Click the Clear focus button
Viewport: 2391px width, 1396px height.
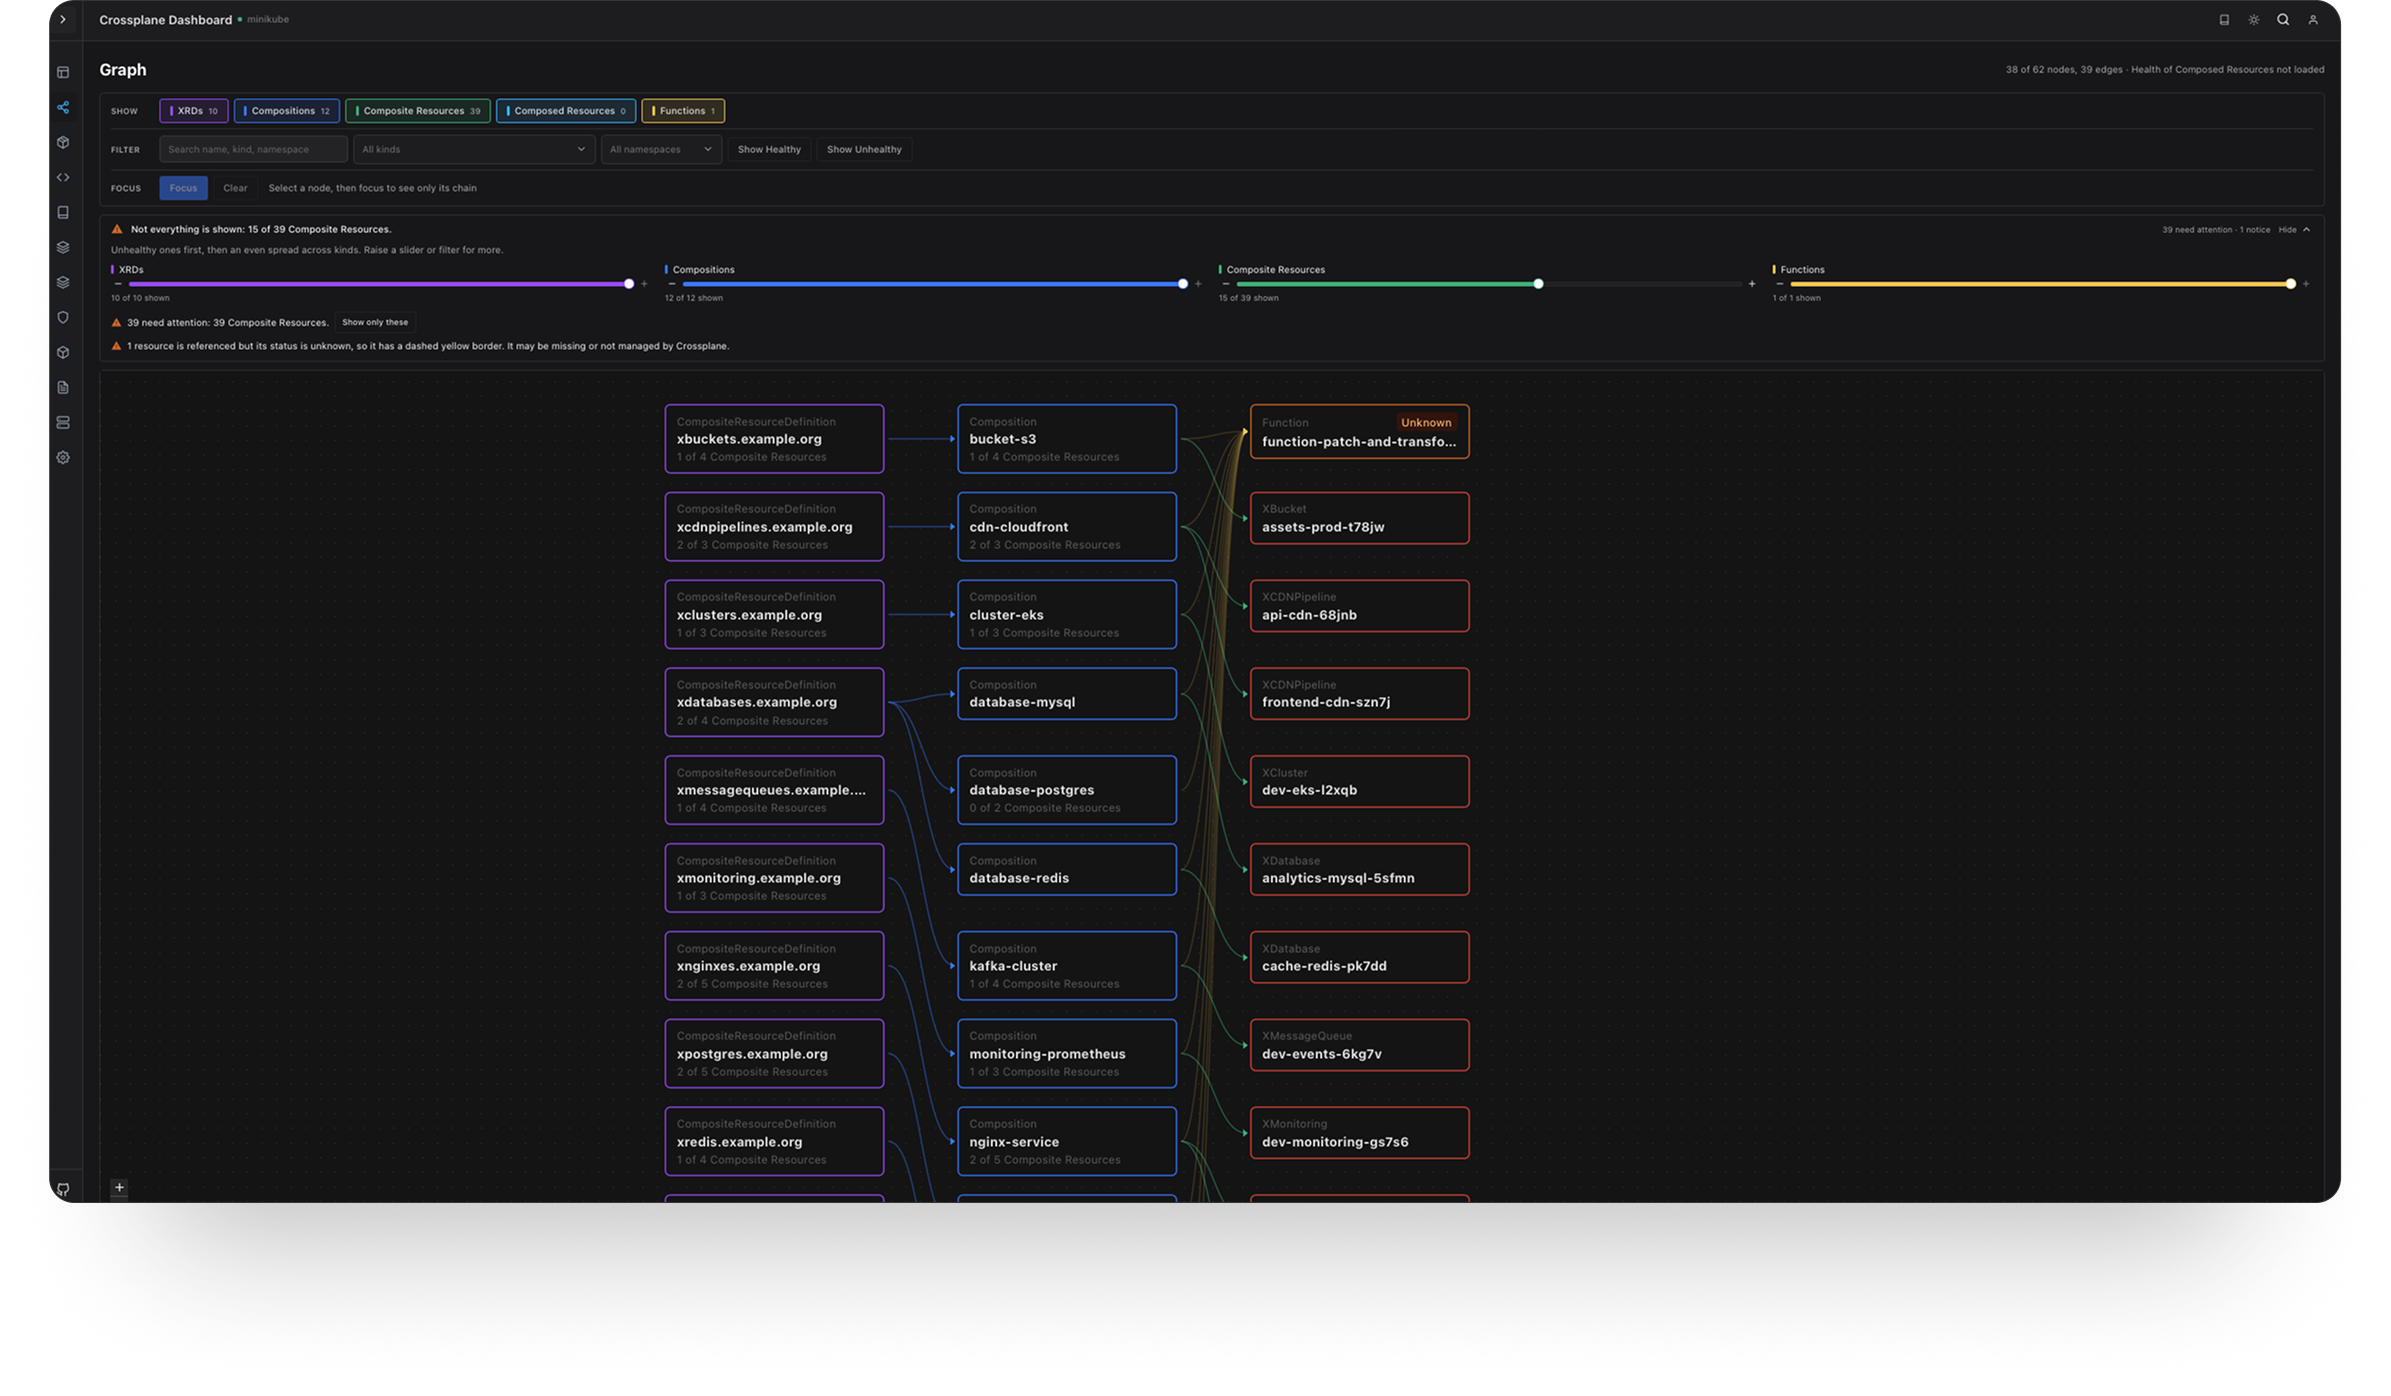[x=235, y=188]
